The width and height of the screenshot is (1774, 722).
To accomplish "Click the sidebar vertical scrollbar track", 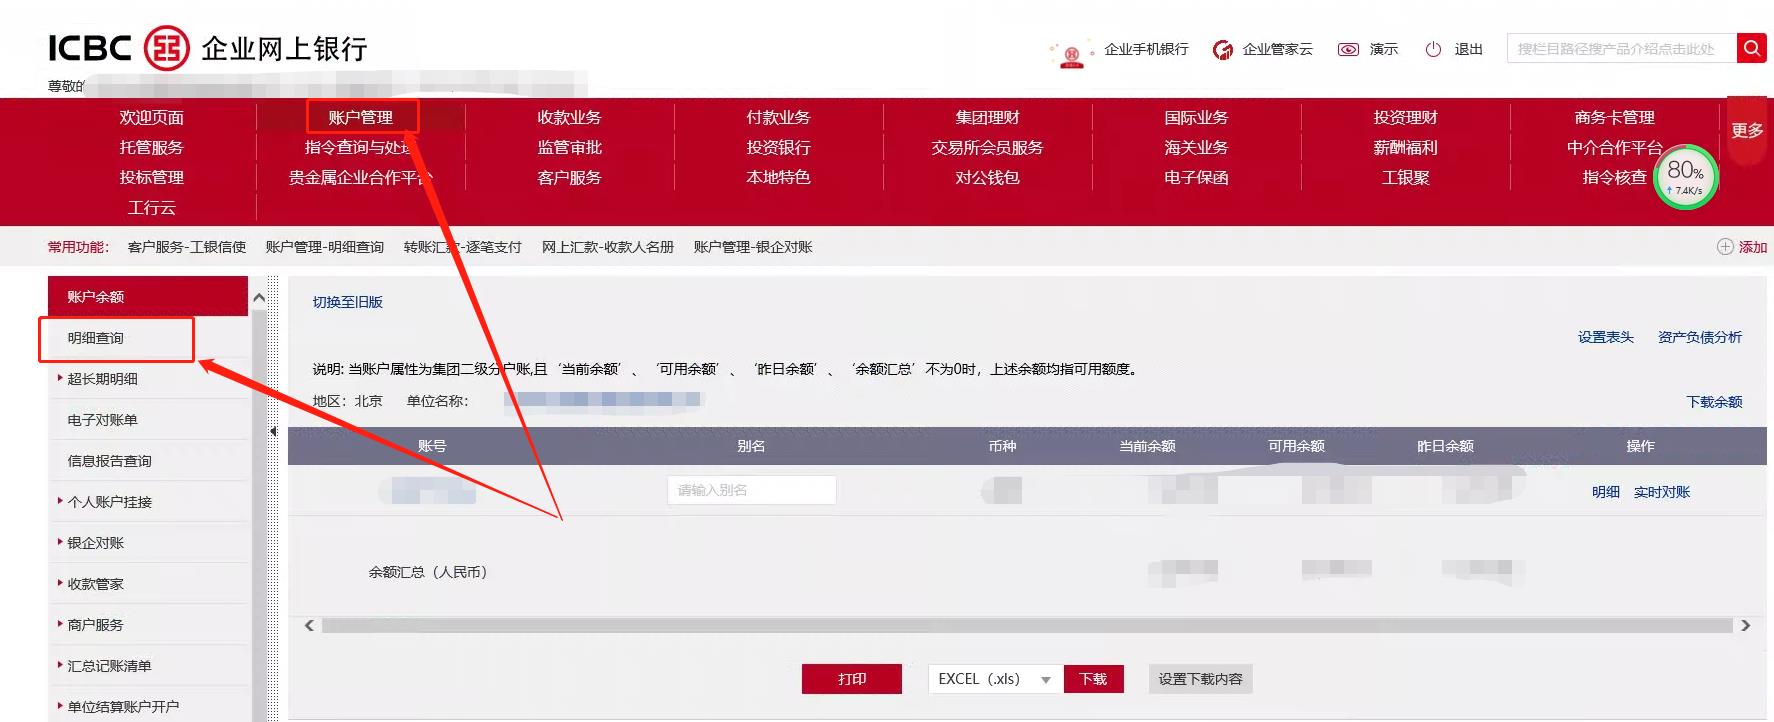I will (x=259, y=515).
